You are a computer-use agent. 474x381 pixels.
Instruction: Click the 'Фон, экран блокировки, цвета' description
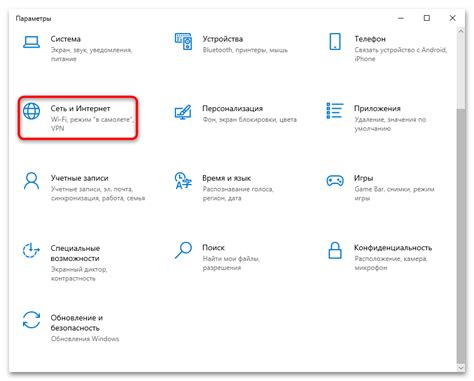click(x=250, y=119)
